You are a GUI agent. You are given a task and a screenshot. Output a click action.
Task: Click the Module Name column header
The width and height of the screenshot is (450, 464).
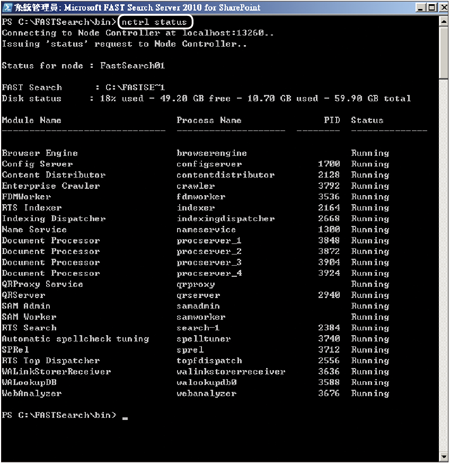(x=32, y=120)
